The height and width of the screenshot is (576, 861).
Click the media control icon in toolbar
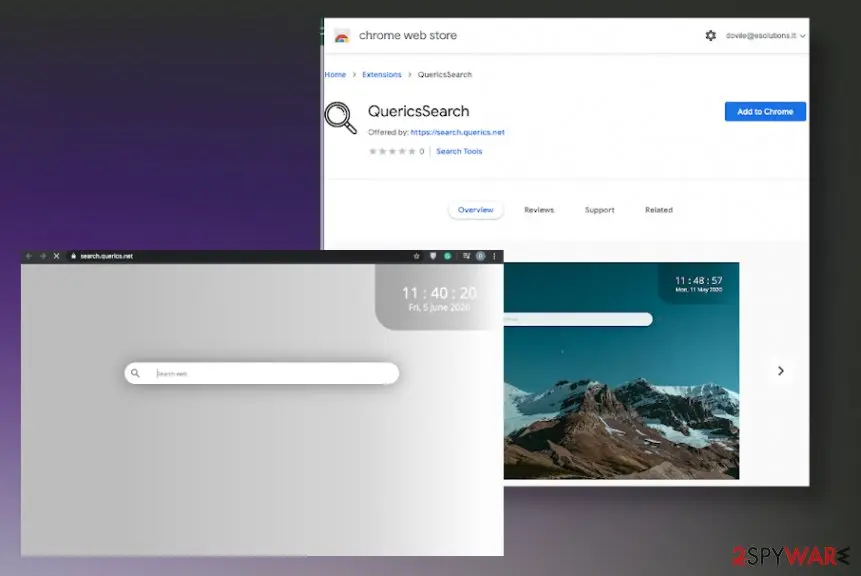pos(466,256)
